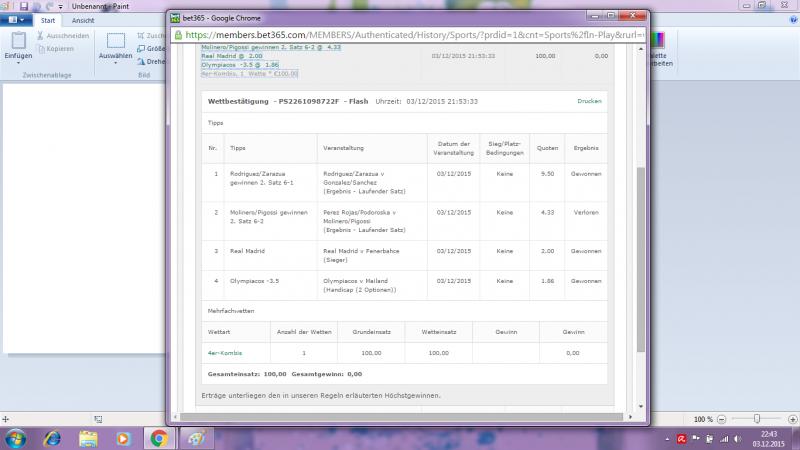
Task: Click the Undo icon in Paint's title bar
Action: coord(37,6)
